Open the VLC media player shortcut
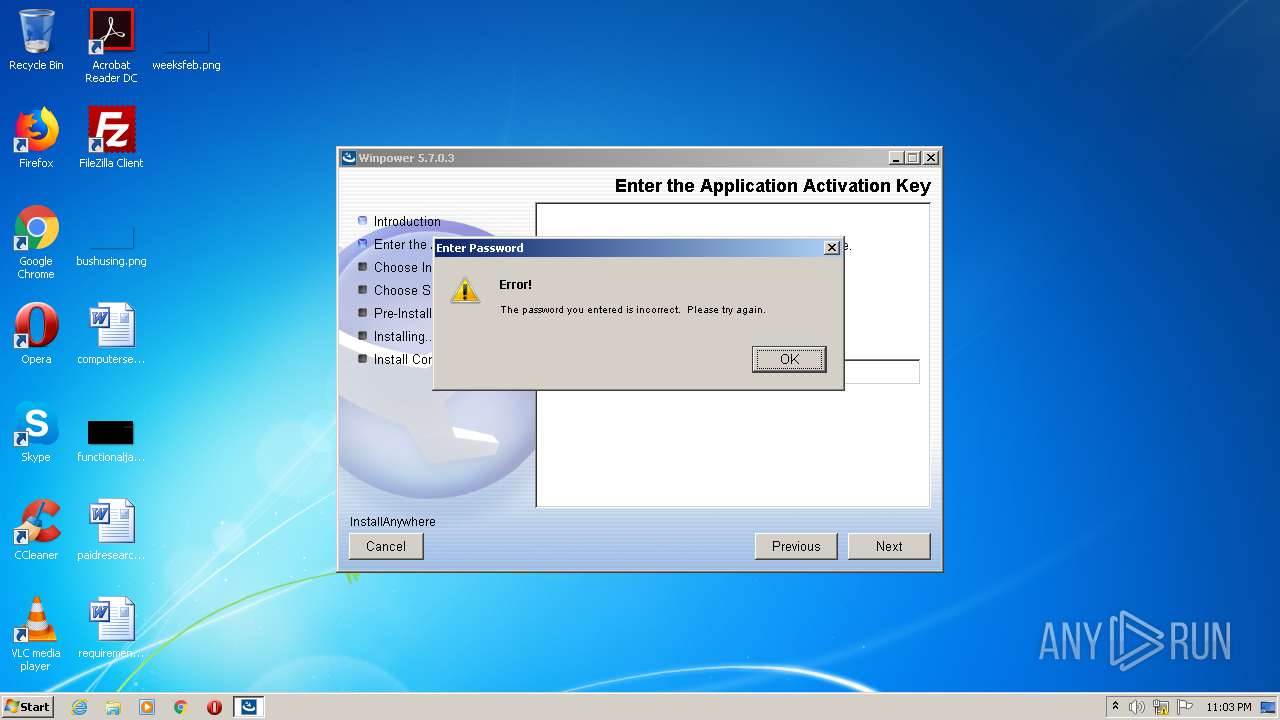 coord(36,634)
